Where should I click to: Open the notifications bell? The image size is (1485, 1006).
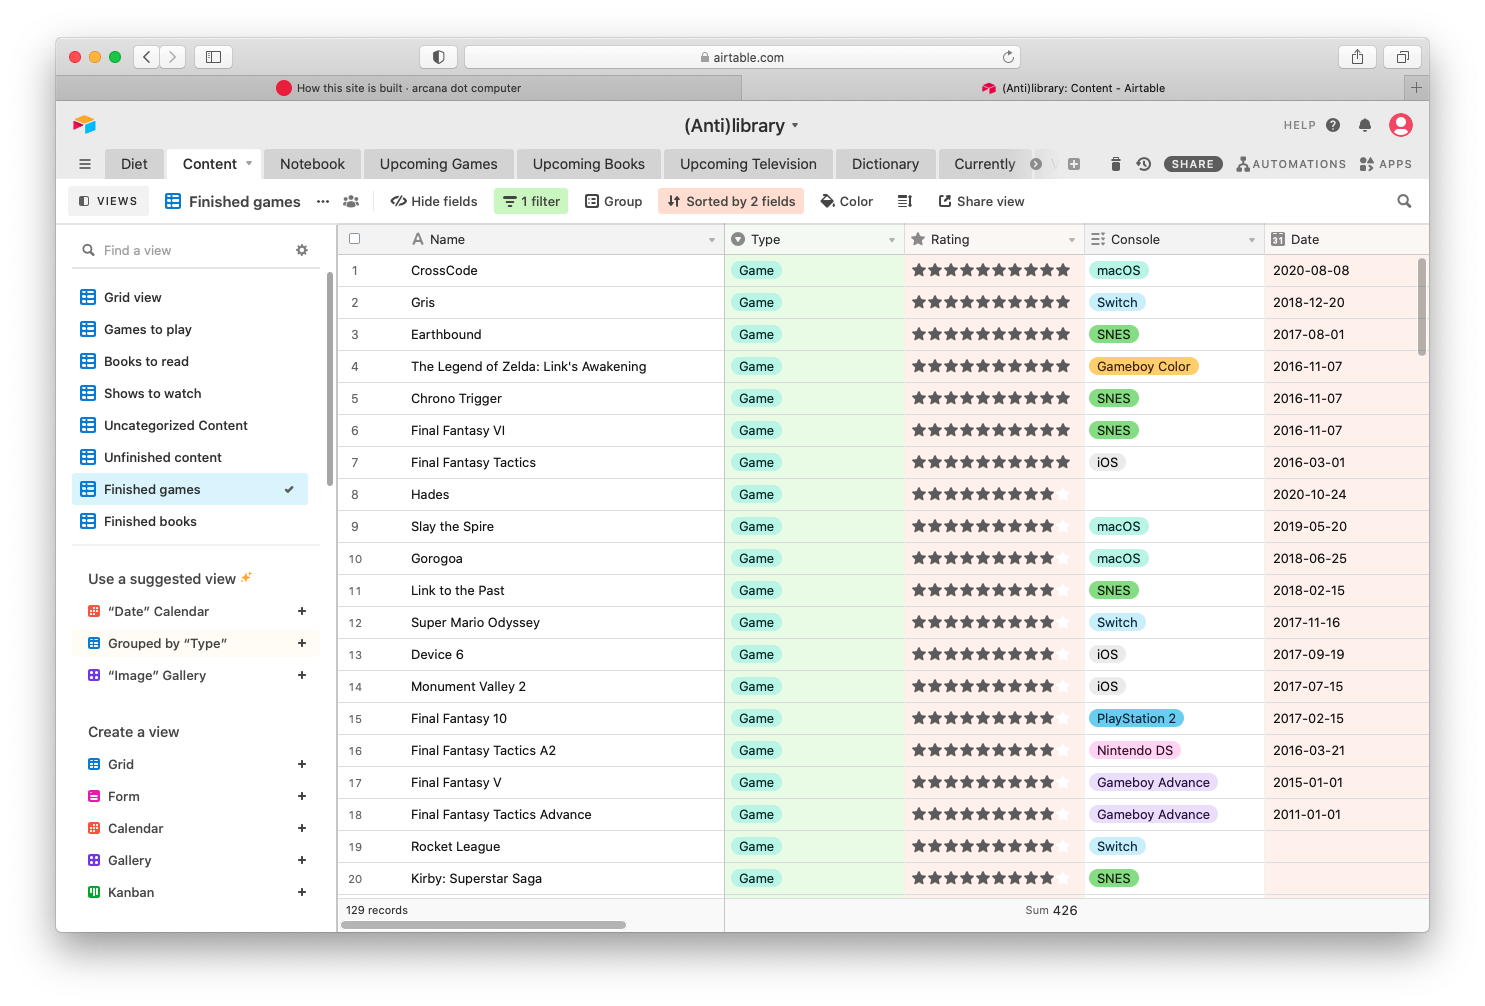click(1365, 125)
